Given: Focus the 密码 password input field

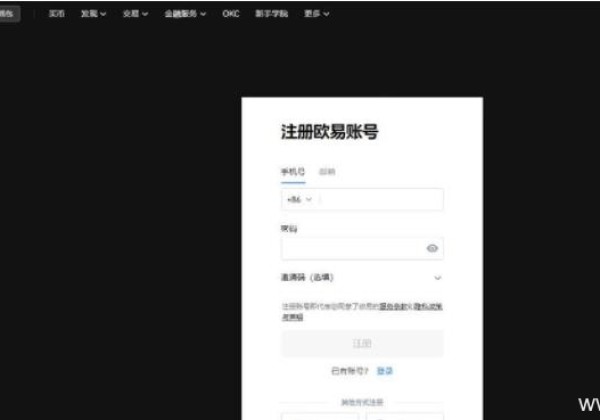Looking at the screenshot, I should click(362, 248).
